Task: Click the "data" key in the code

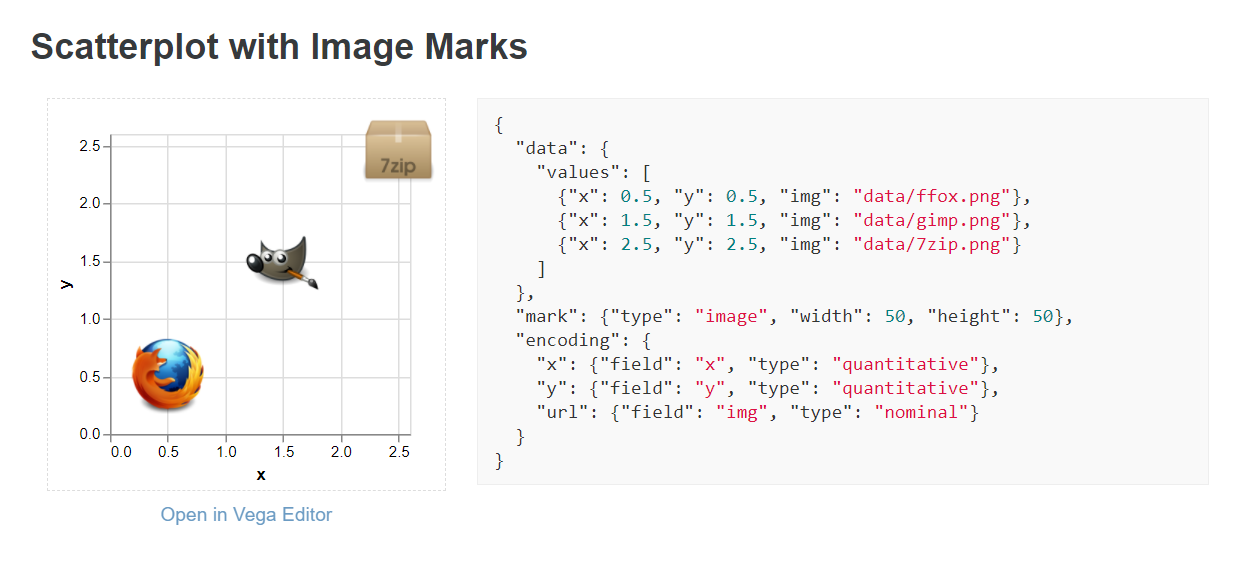Action: (x=545, y=148)
